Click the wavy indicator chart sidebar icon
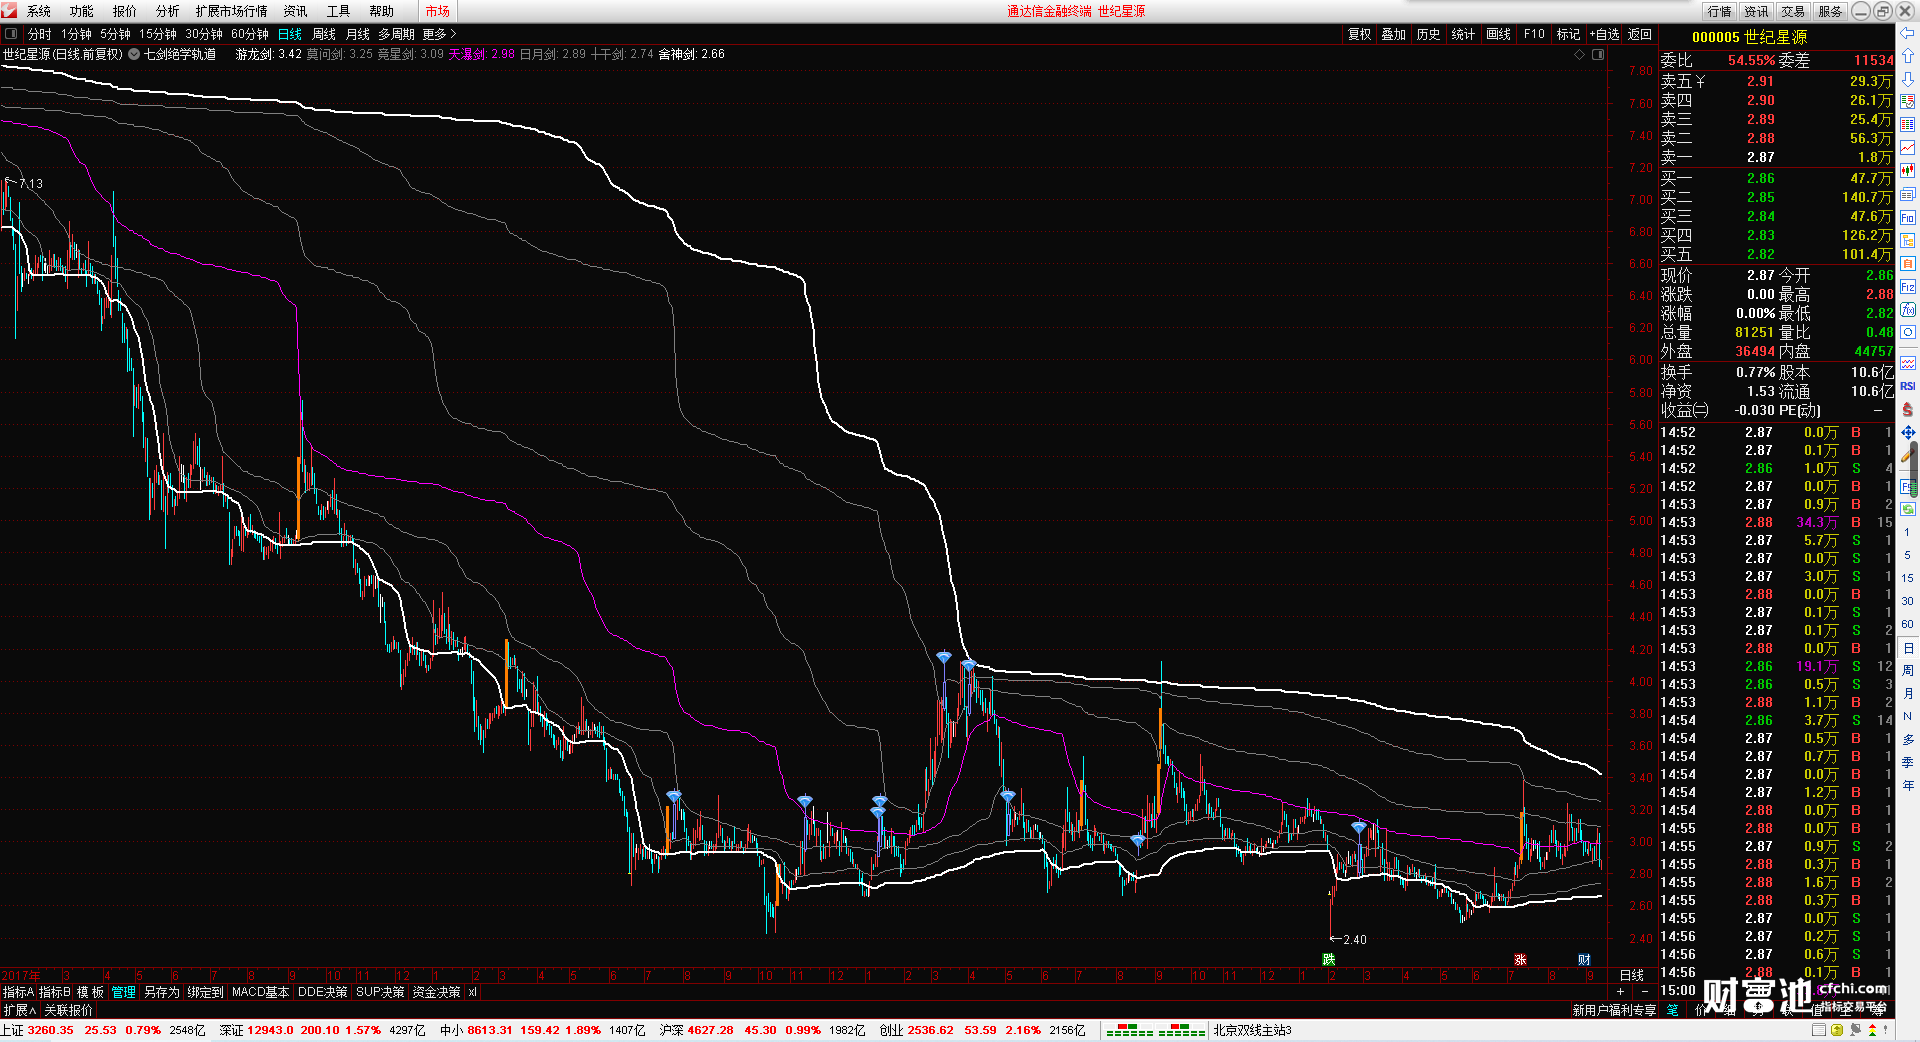1920x1042 pixels. tap(1908, 363)
